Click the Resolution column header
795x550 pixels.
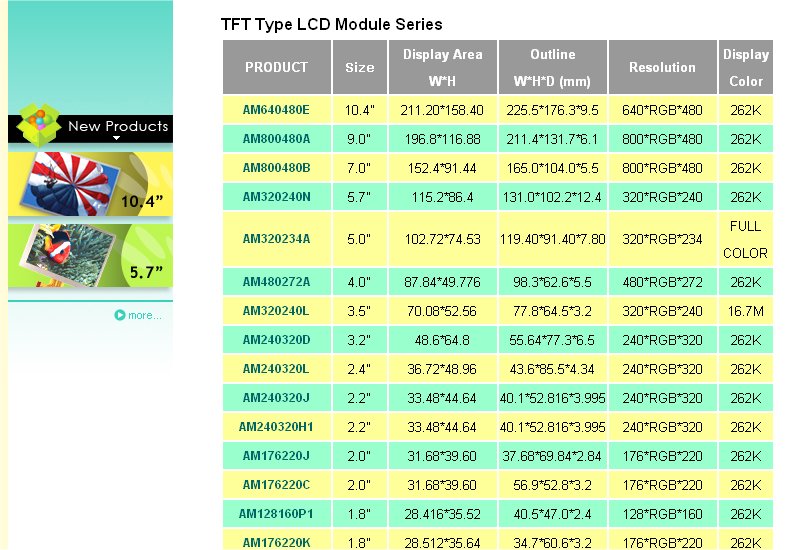coord(662,67)
